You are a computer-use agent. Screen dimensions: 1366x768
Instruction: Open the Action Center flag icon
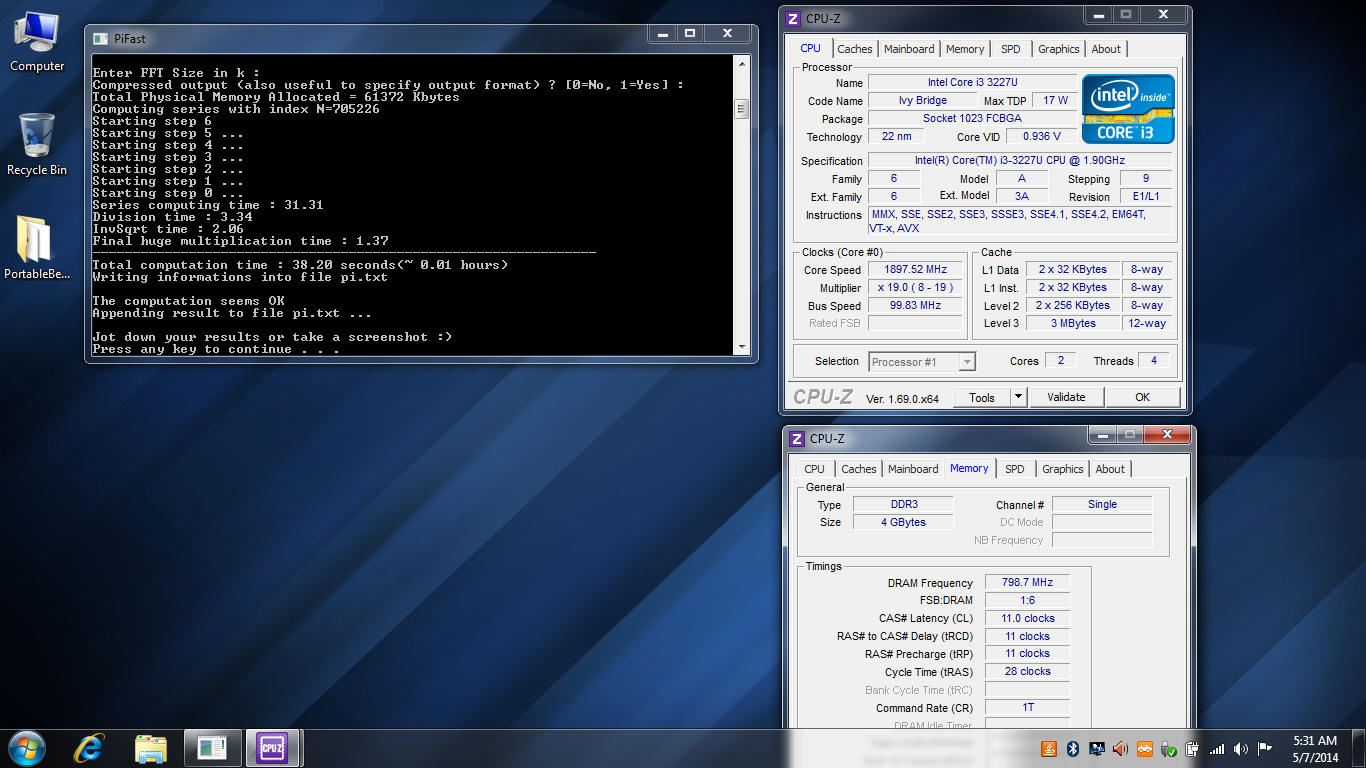coord(1265,748)
